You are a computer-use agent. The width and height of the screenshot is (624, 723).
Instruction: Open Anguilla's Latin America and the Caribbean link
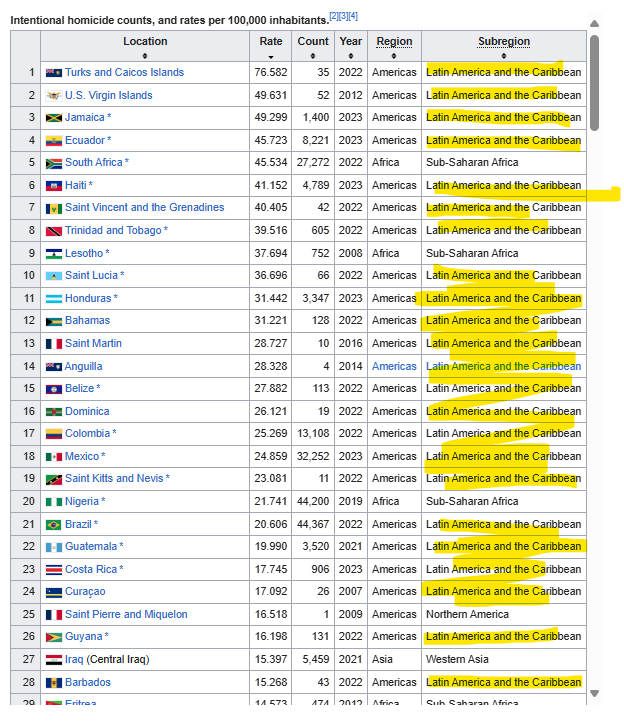[503, 367]
